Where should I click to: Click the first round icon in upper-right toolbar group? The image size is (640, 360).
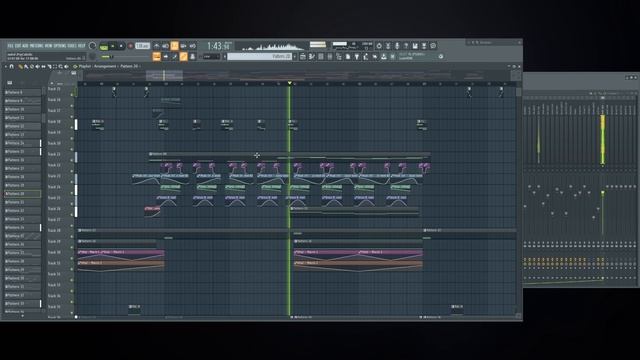(379, 46)
